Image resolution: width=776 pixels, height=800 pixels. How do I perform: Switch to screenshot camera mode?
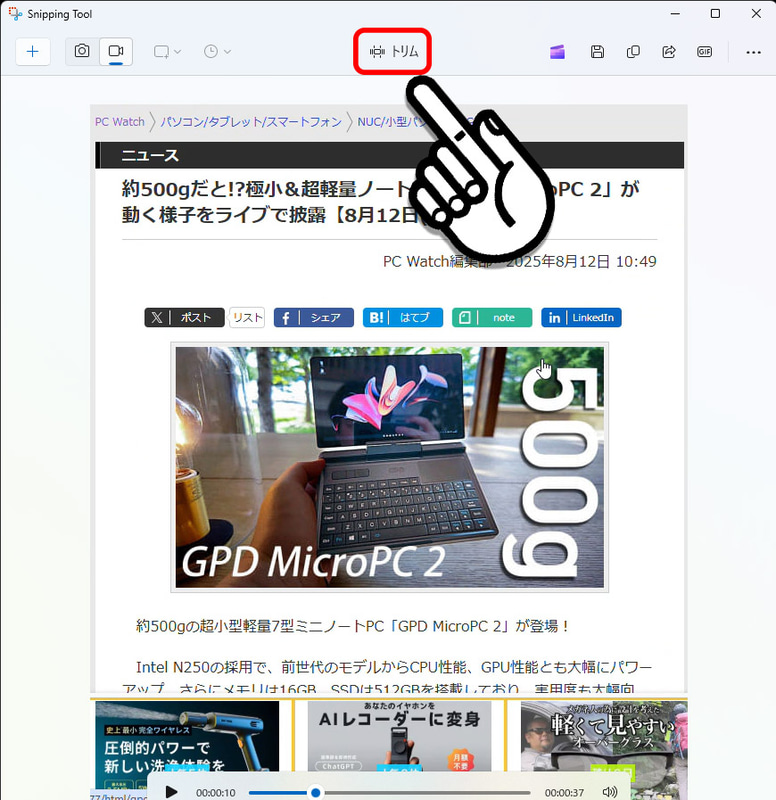82,51
